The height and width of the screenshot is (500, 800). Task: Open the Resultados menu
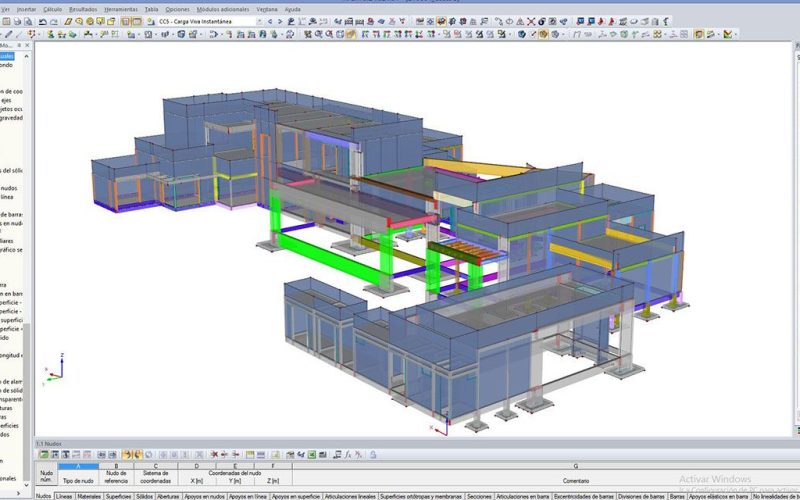tap(83, 9)
